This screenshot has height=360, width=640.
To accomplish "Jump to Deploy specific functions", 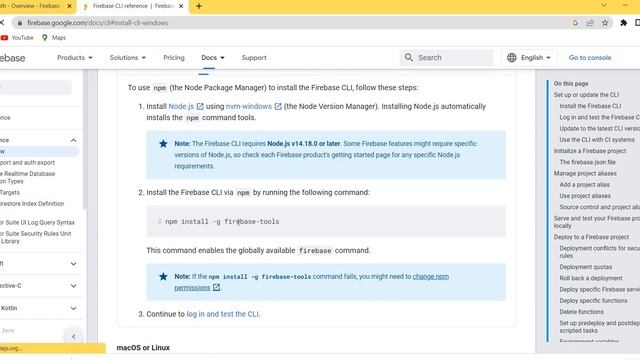I will coord(593,300).
